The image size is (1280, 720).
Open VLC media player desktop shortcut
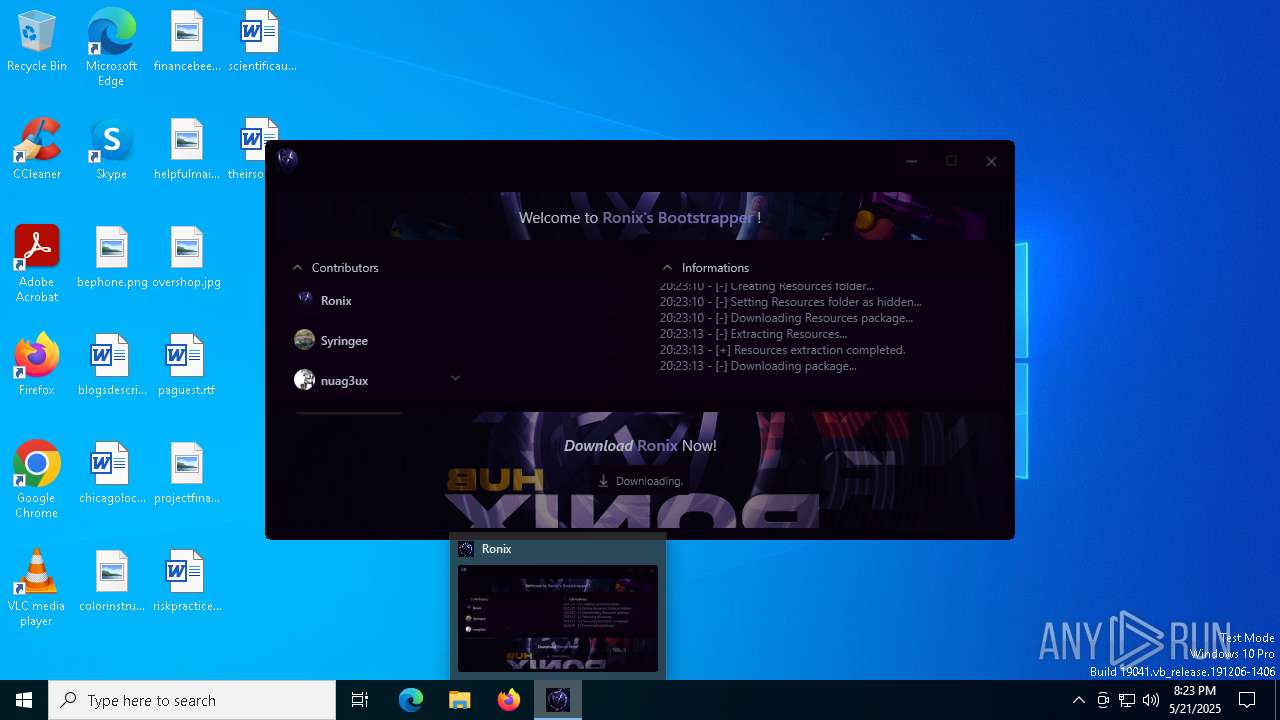pos(37,588)
